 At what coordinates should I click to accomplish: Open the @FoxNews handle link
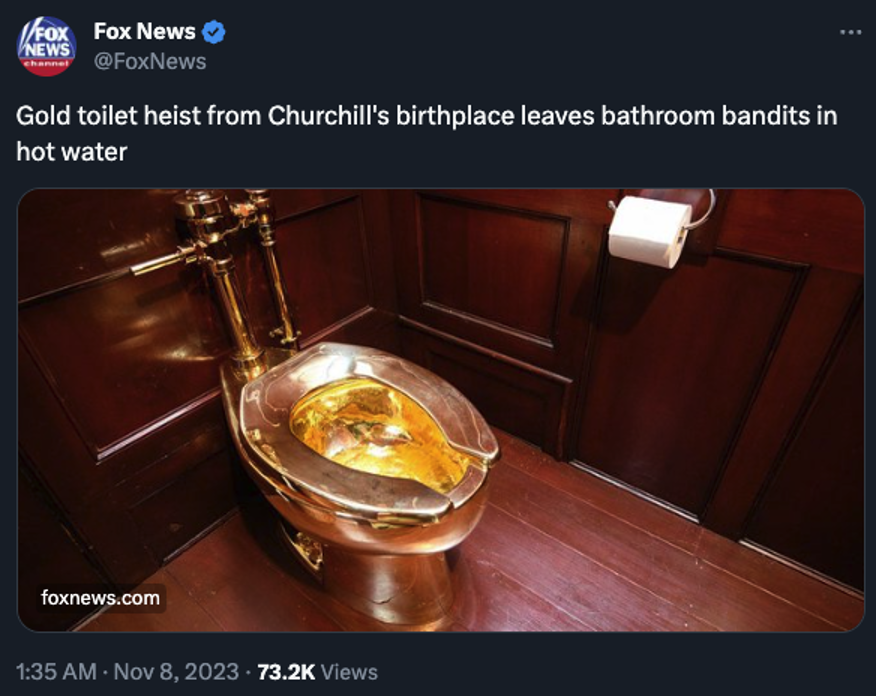pyautogui.click(x=150, y=61)
